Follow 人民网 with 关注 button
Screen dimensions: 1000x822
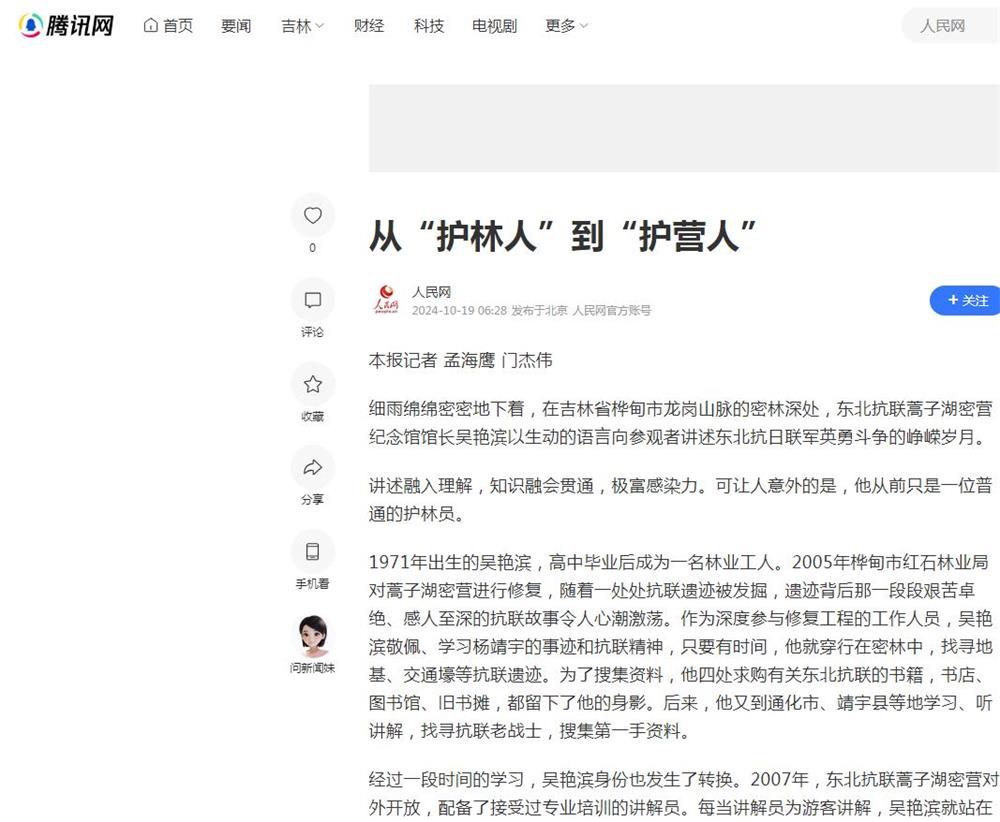click(x=965, y=300)
